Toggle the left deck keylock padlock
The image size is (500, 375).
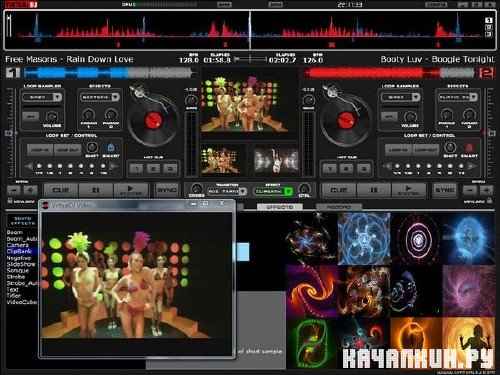click(10, 201)
